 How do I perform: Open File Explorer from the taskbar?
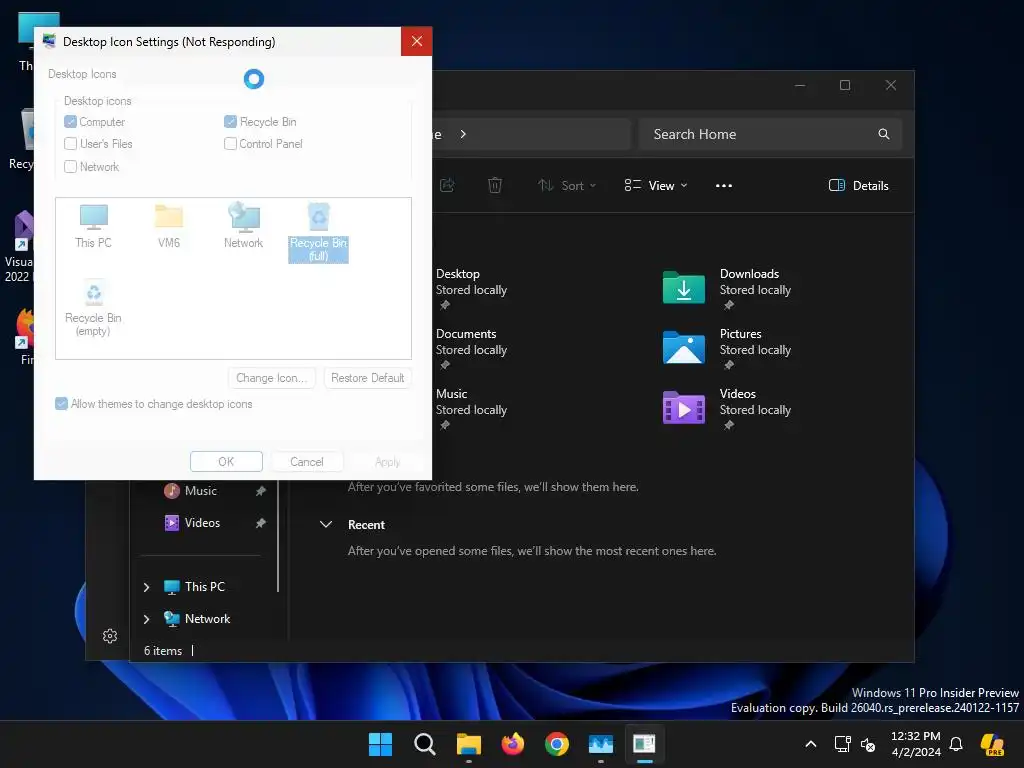(468, 744)
